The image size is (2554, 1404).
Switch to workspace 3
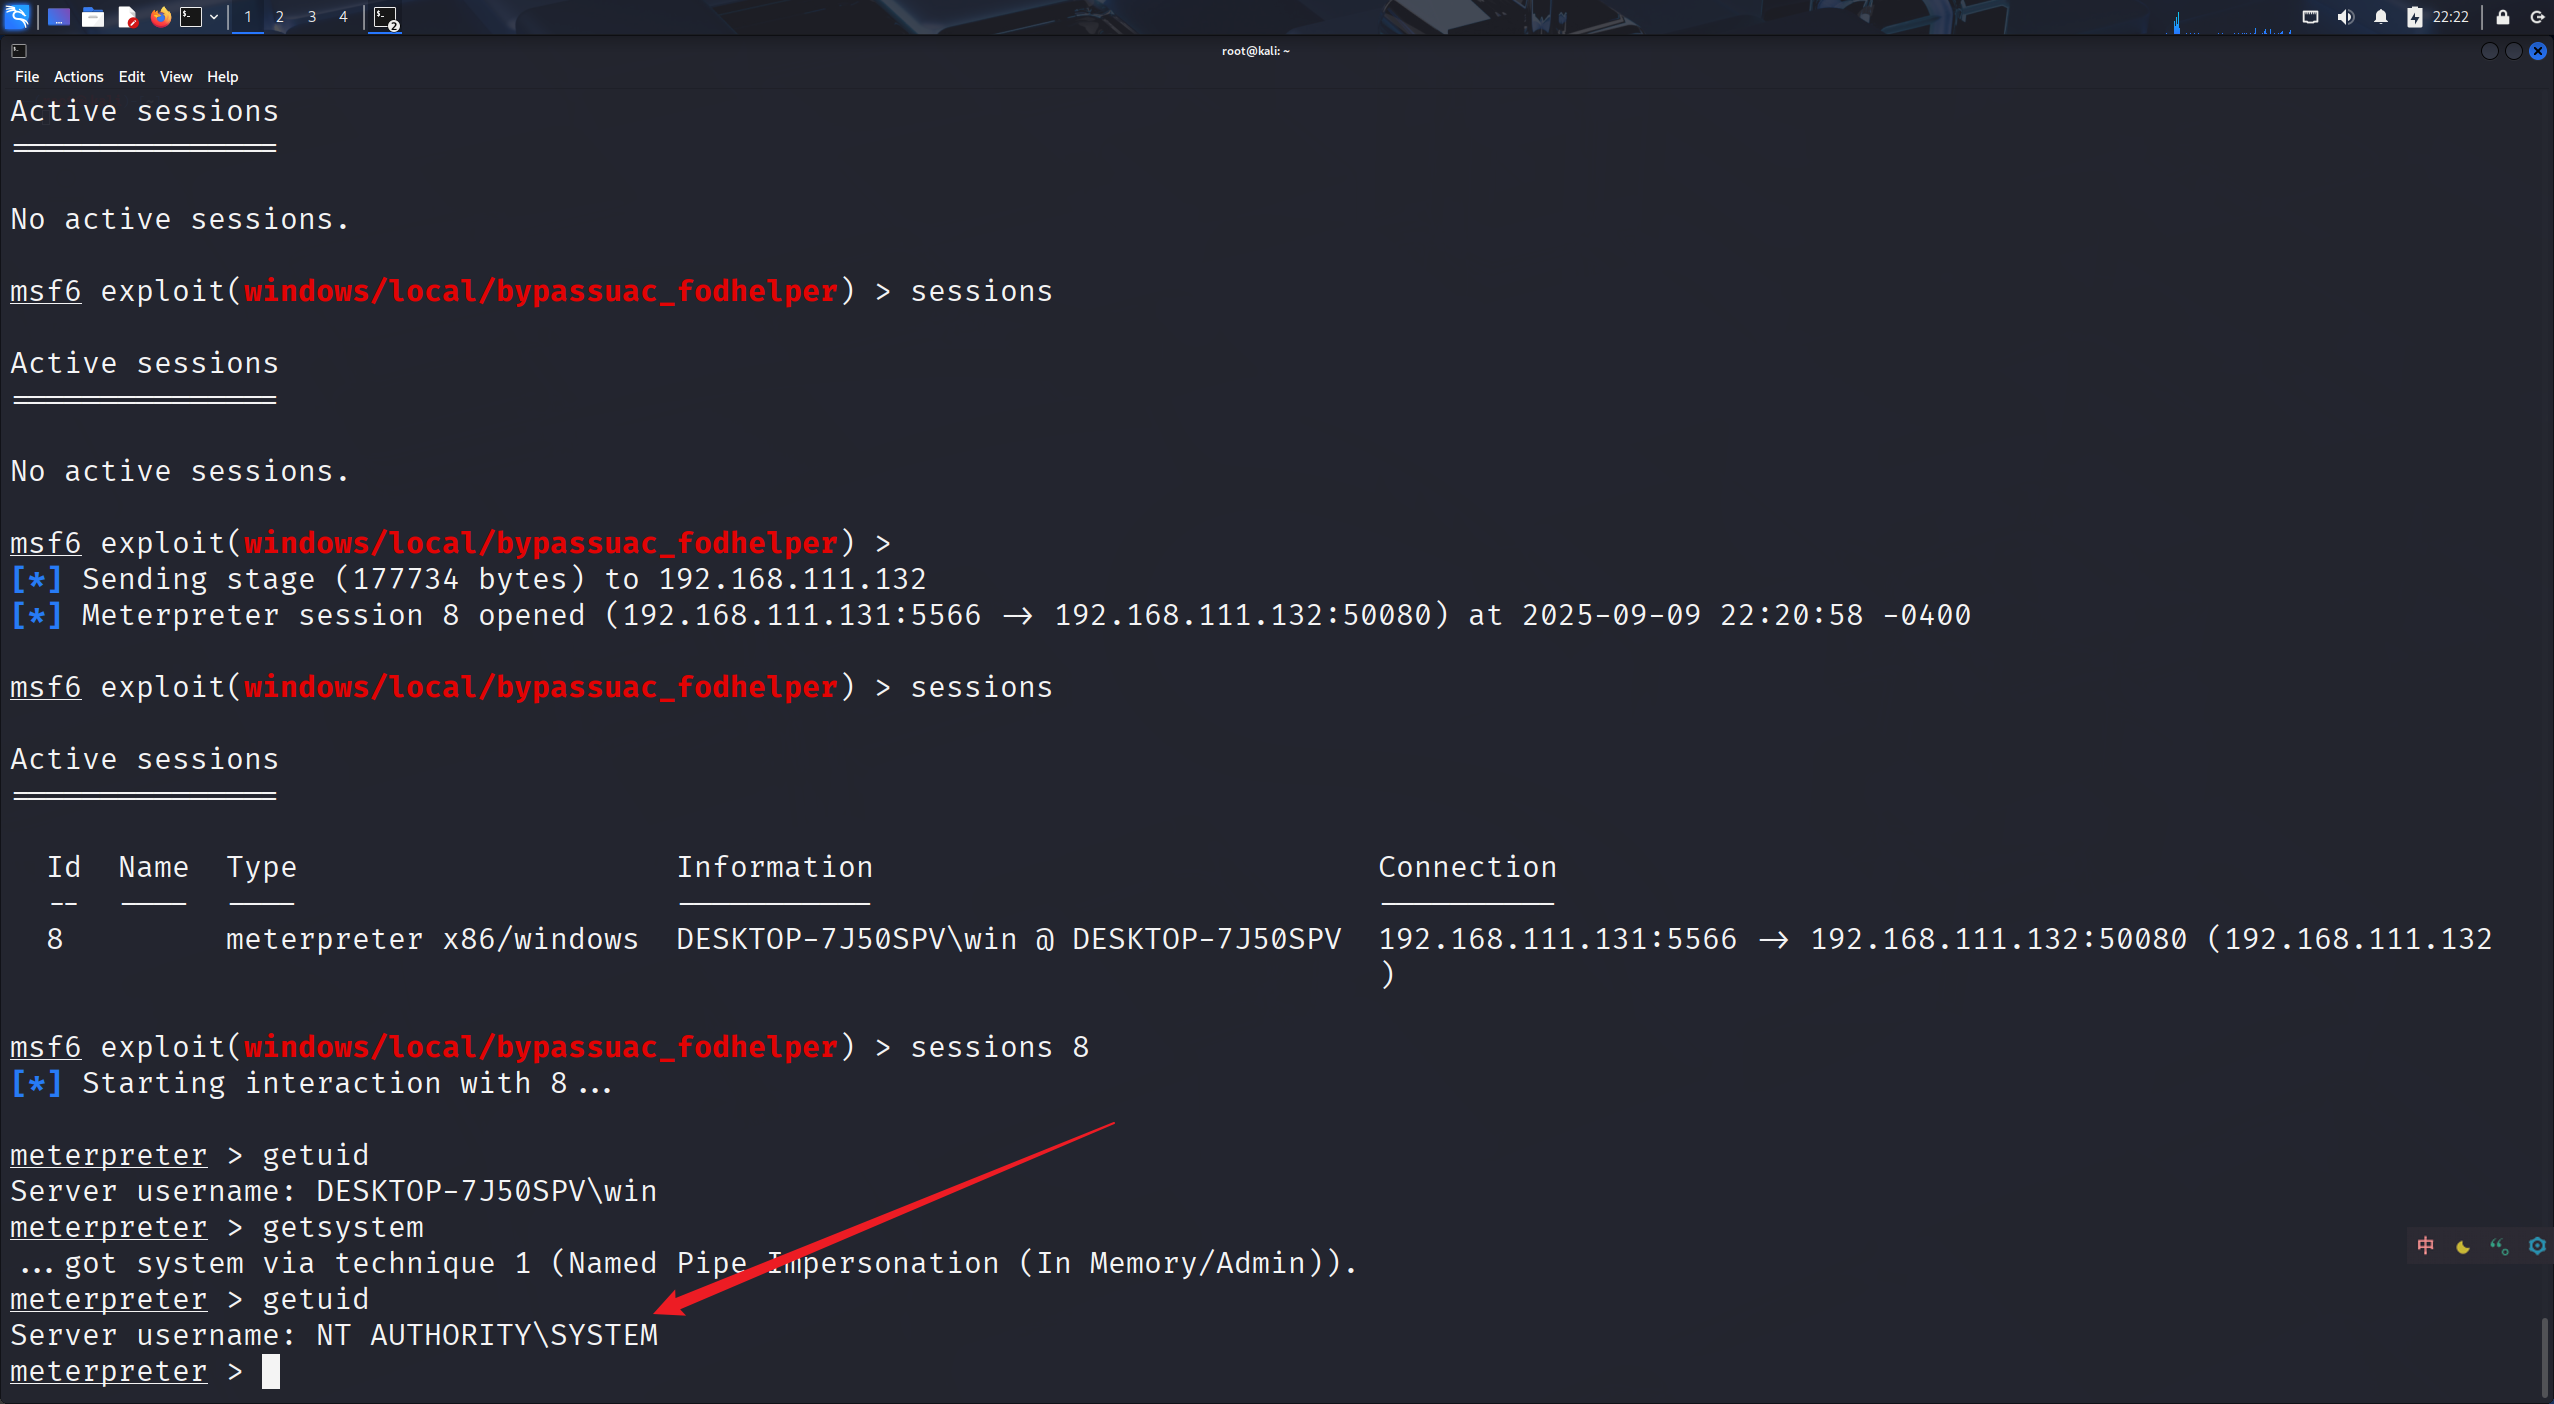click(312, 16)
